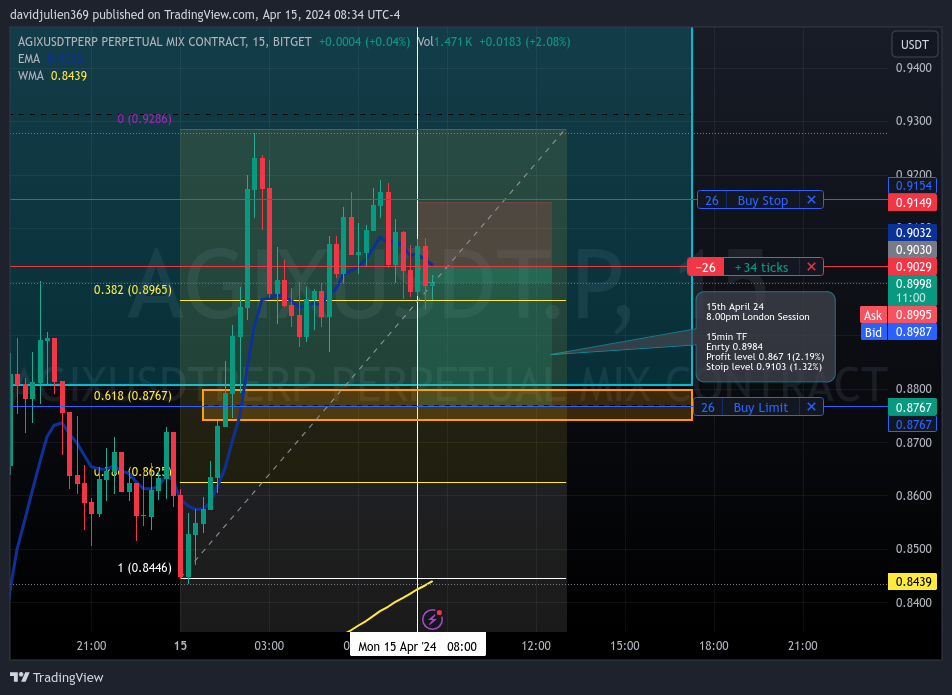Open the USDT currency selector

pyautogui.click(x=914, y=44)
